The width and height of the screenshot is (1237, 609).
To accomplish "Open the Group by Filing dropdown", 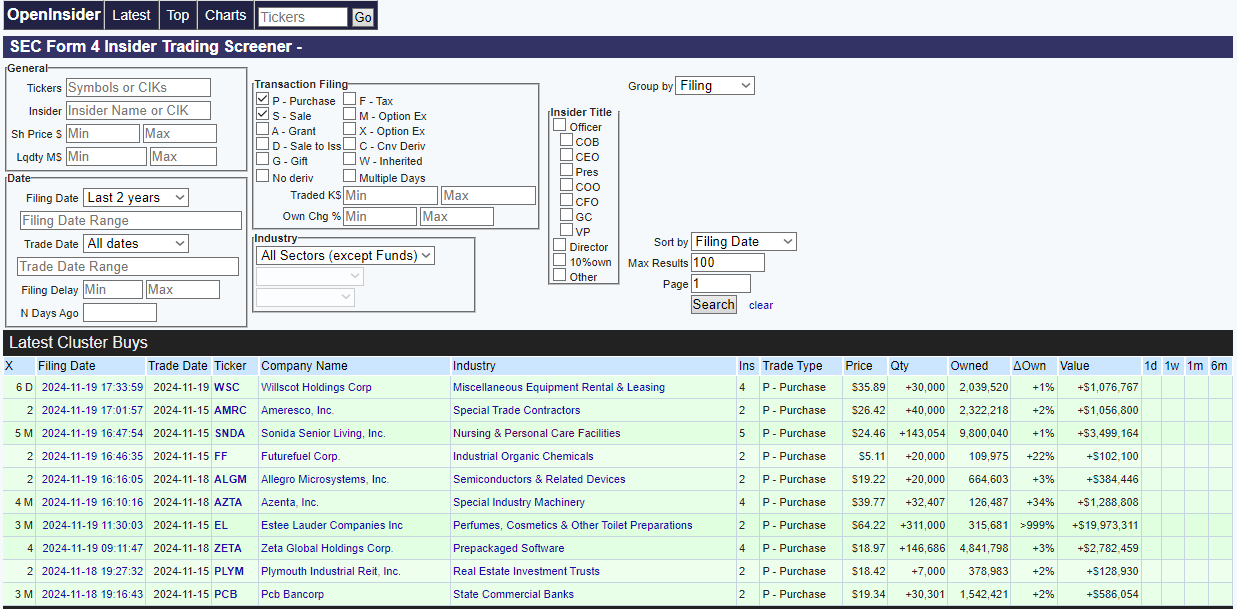I will pyautogui.click(x=715, y=86).
